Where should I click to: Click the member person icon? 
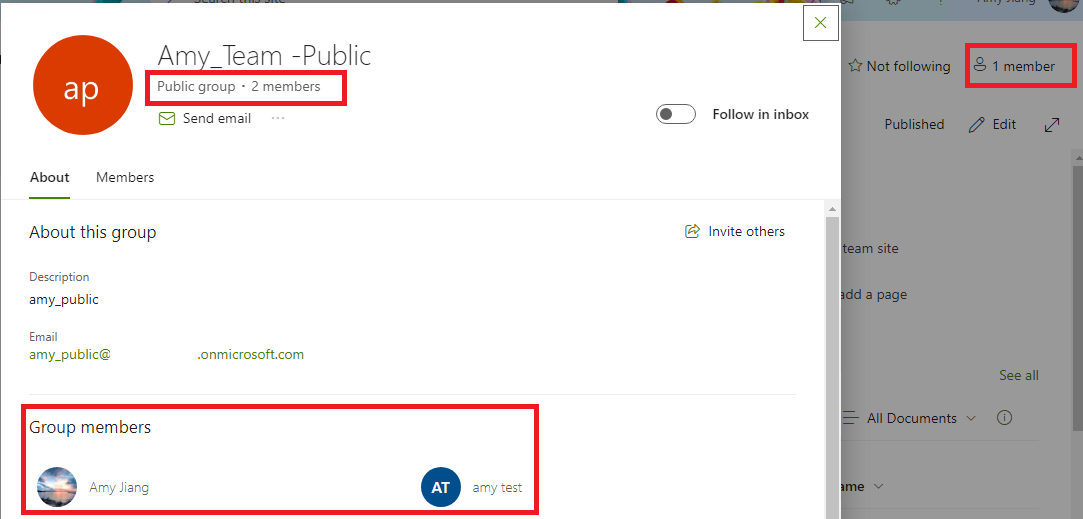pos(979,66)
